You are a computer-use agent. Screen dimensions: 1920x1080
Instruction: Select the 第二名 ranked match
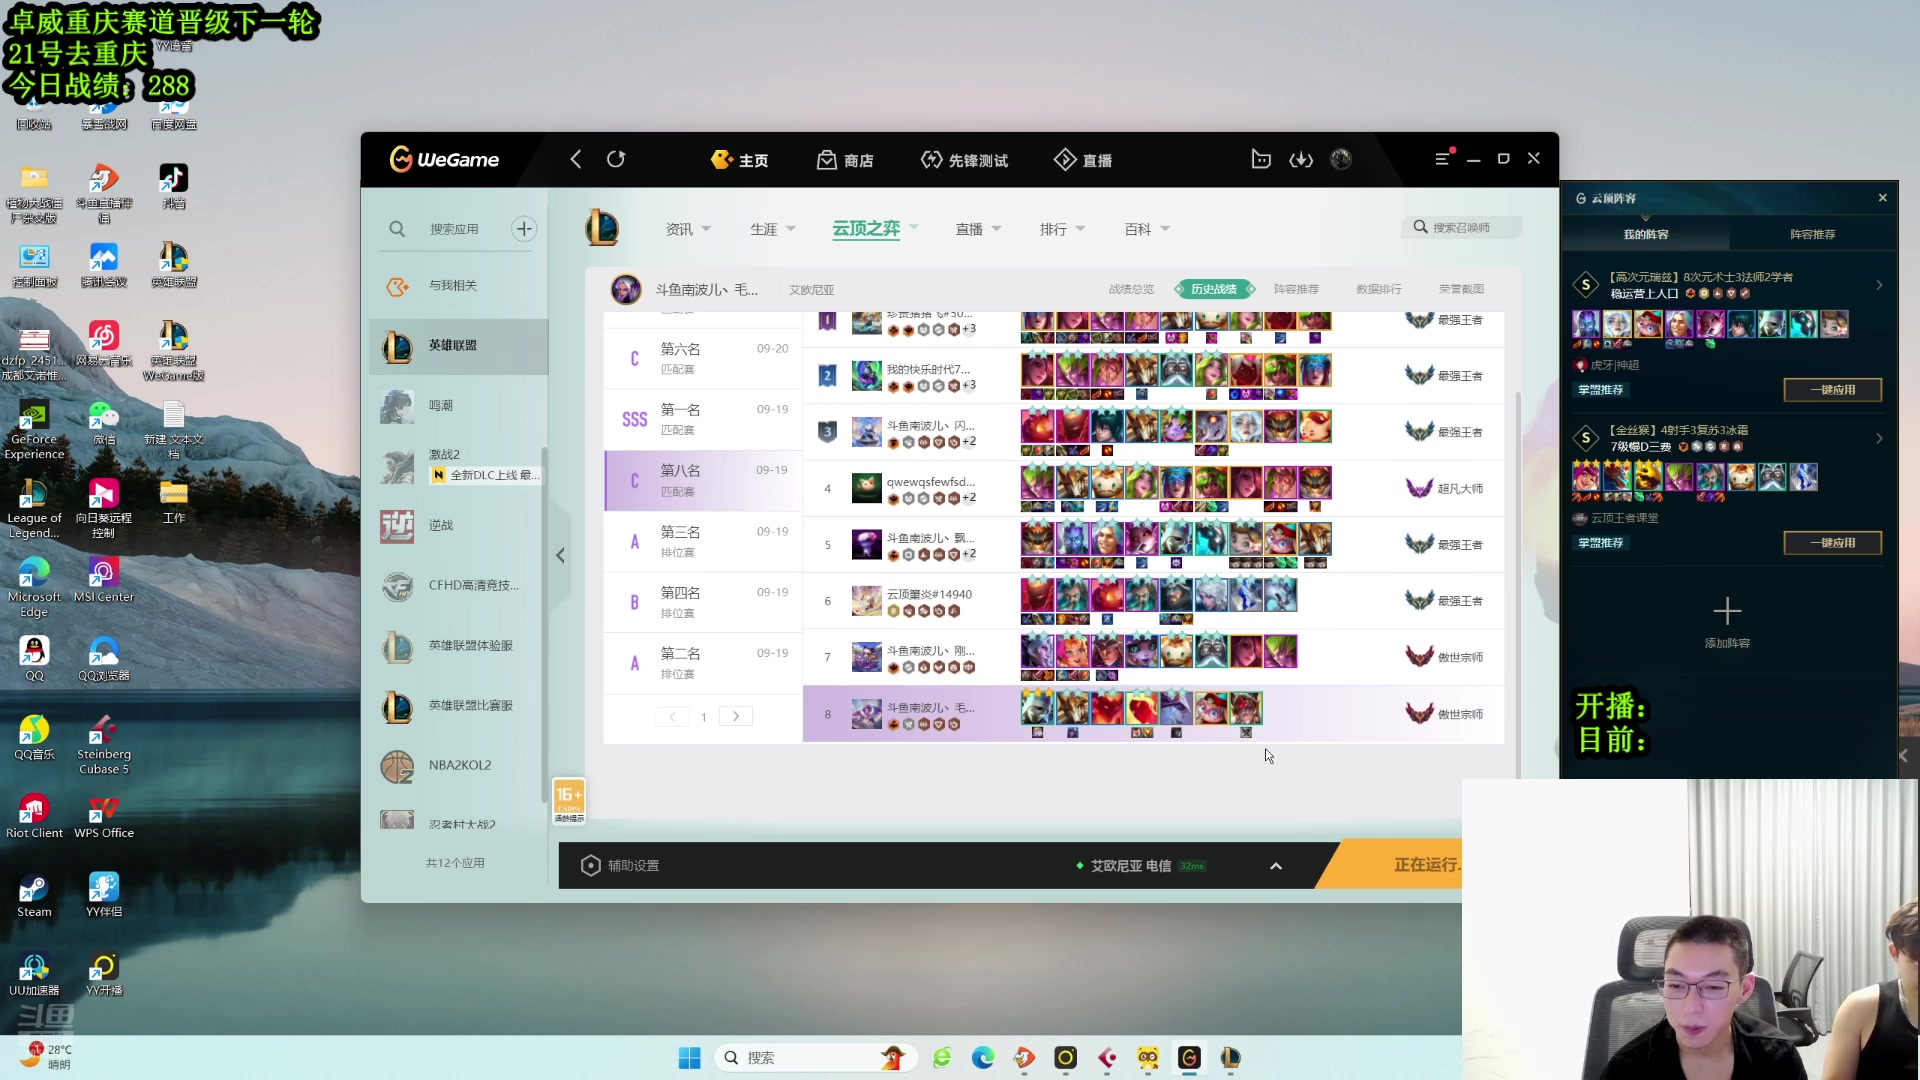pyautogui.click(x=703, y=663)
